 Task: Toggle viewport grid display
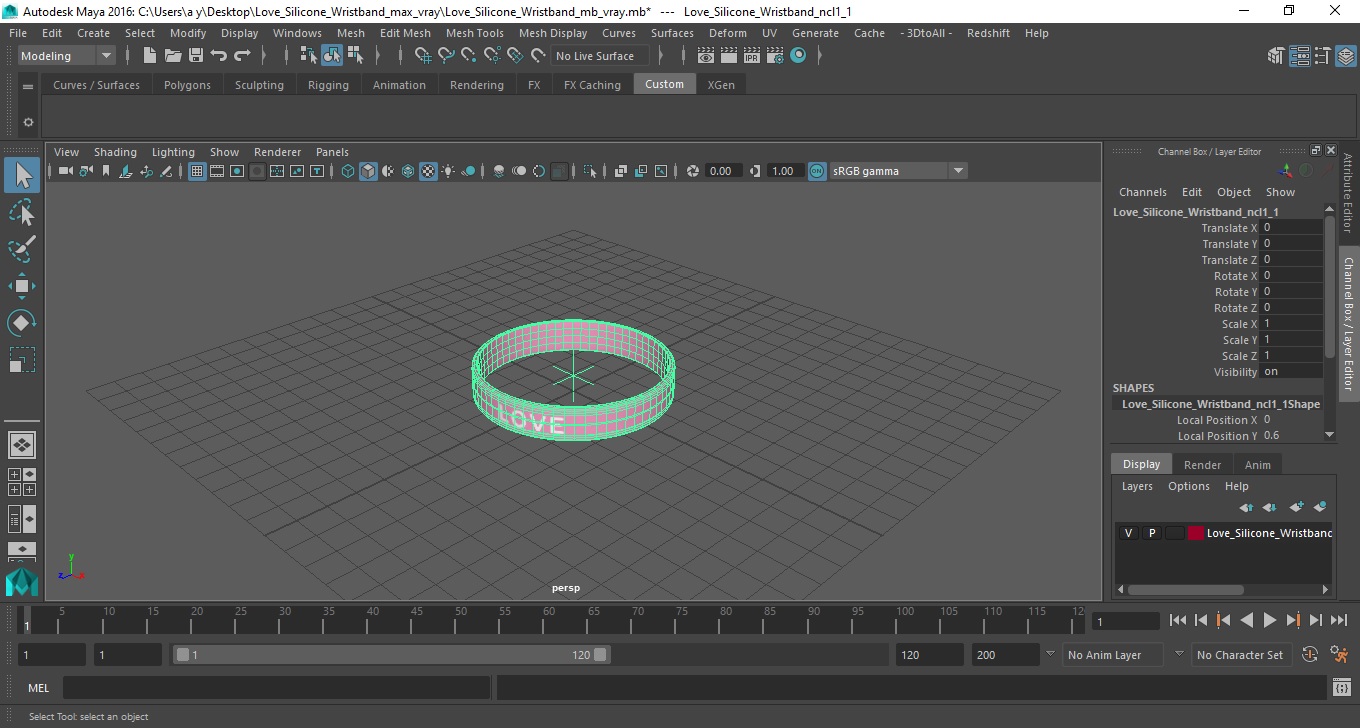(197, 171)
